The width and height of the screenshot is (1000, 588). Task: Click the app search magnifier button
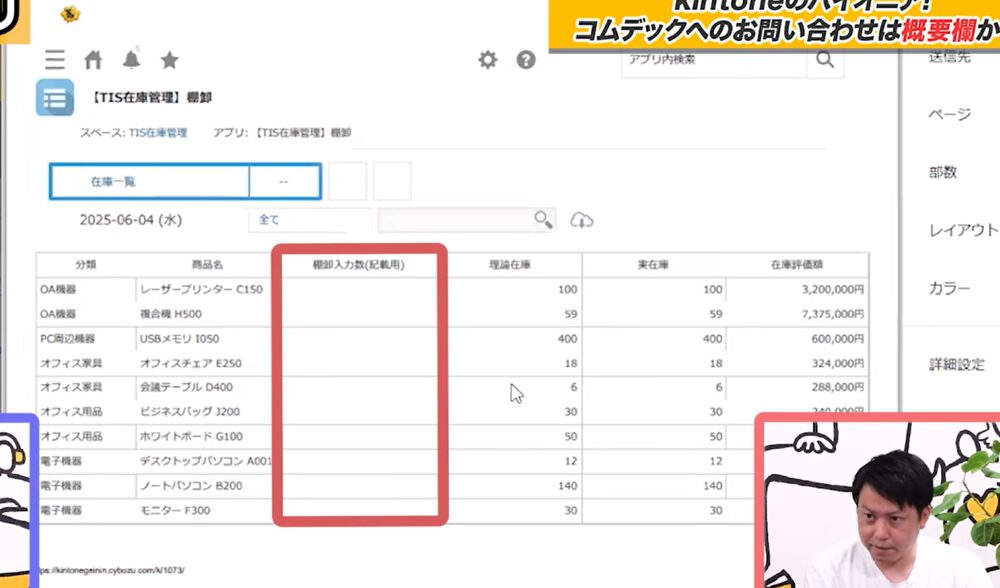tap(824, 60)
